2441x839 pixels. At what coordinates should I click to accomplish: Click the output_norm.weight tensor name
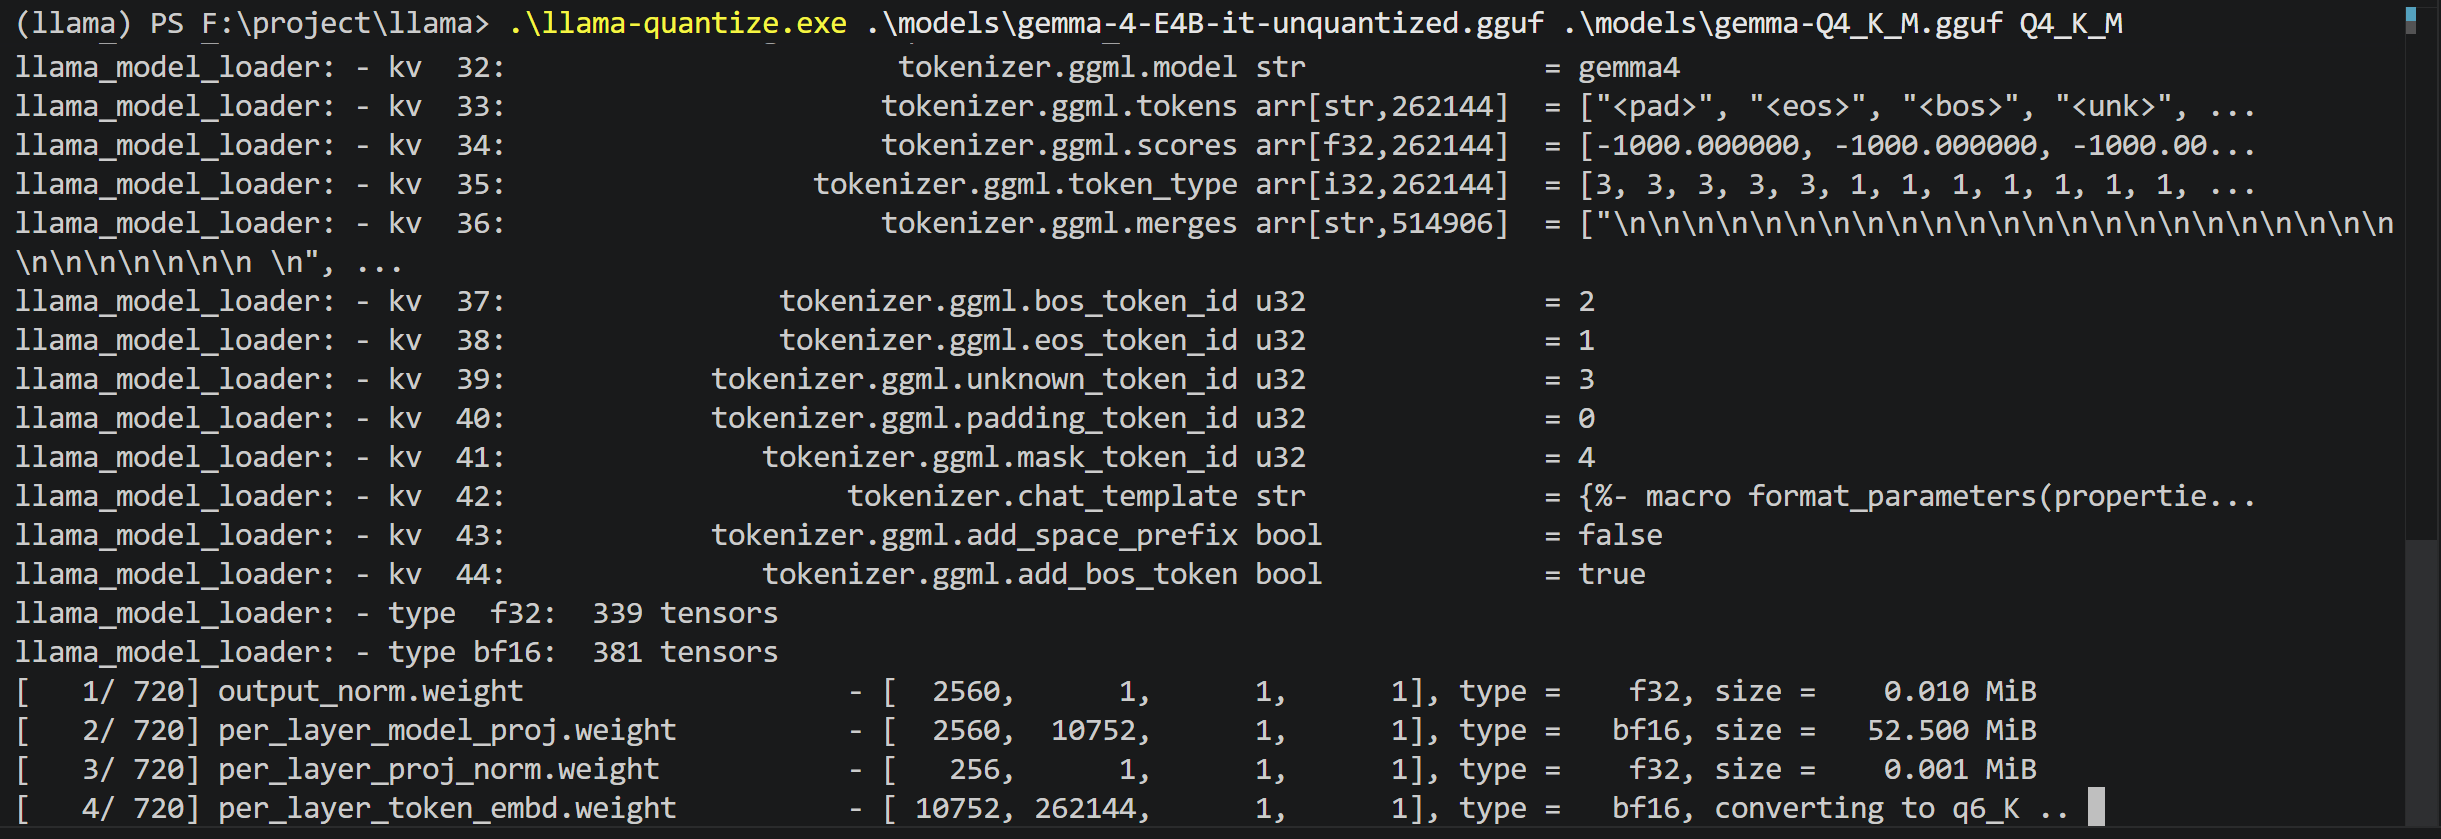point(370,691)
